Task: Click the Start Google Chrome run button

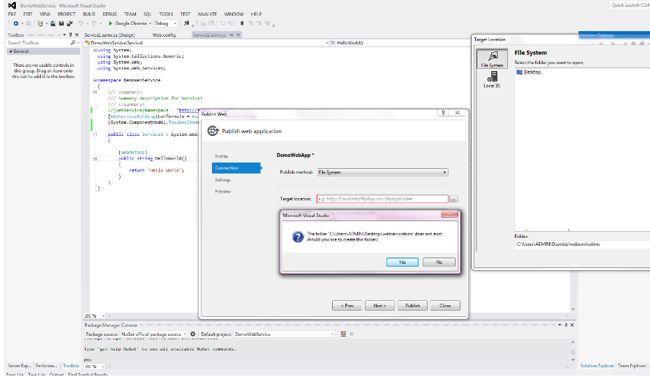Action: click(x=128, y=24)
